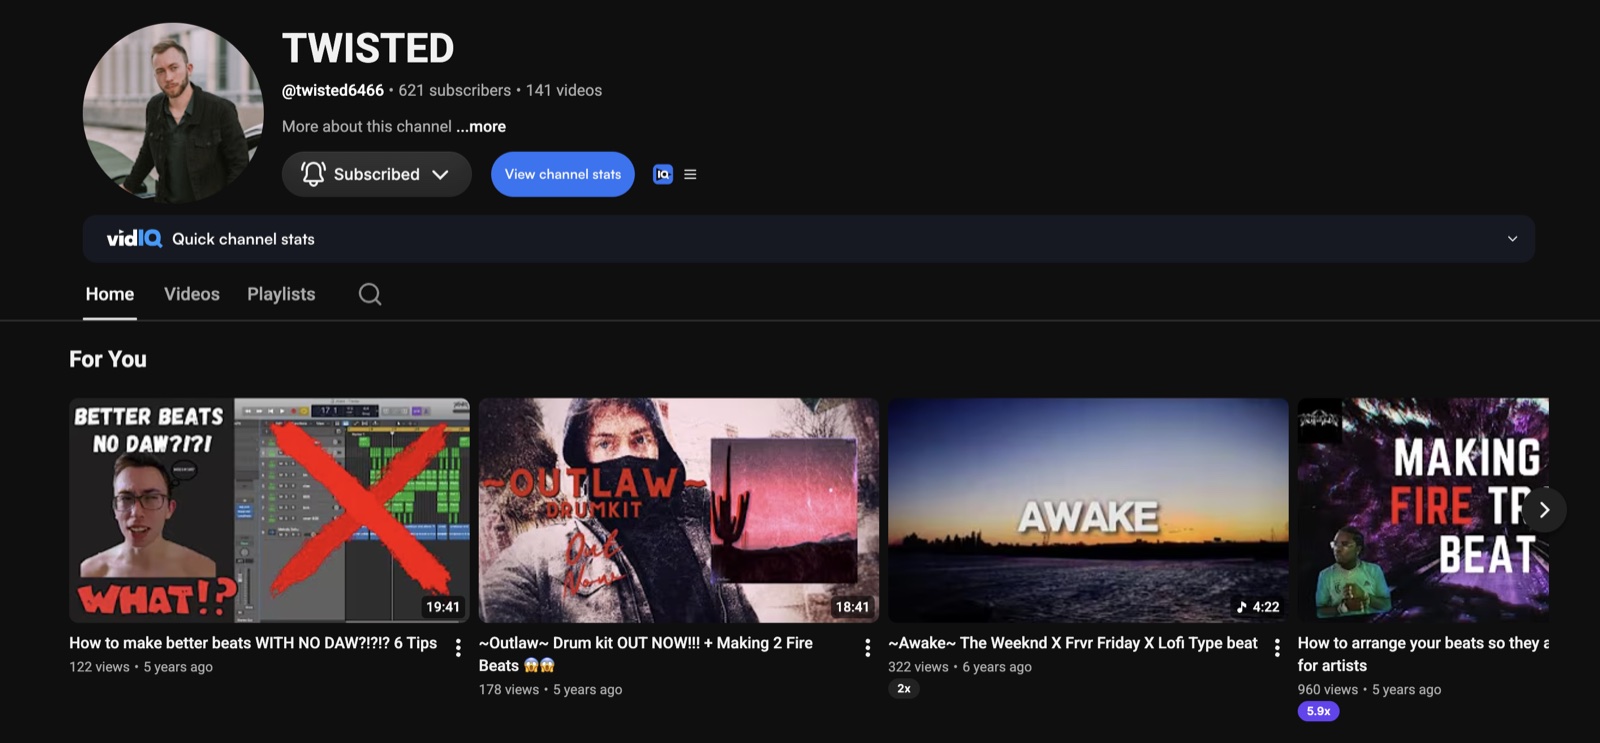
Task: Click the 5.9x vidIQ score badge
Action: [1318, 711]
